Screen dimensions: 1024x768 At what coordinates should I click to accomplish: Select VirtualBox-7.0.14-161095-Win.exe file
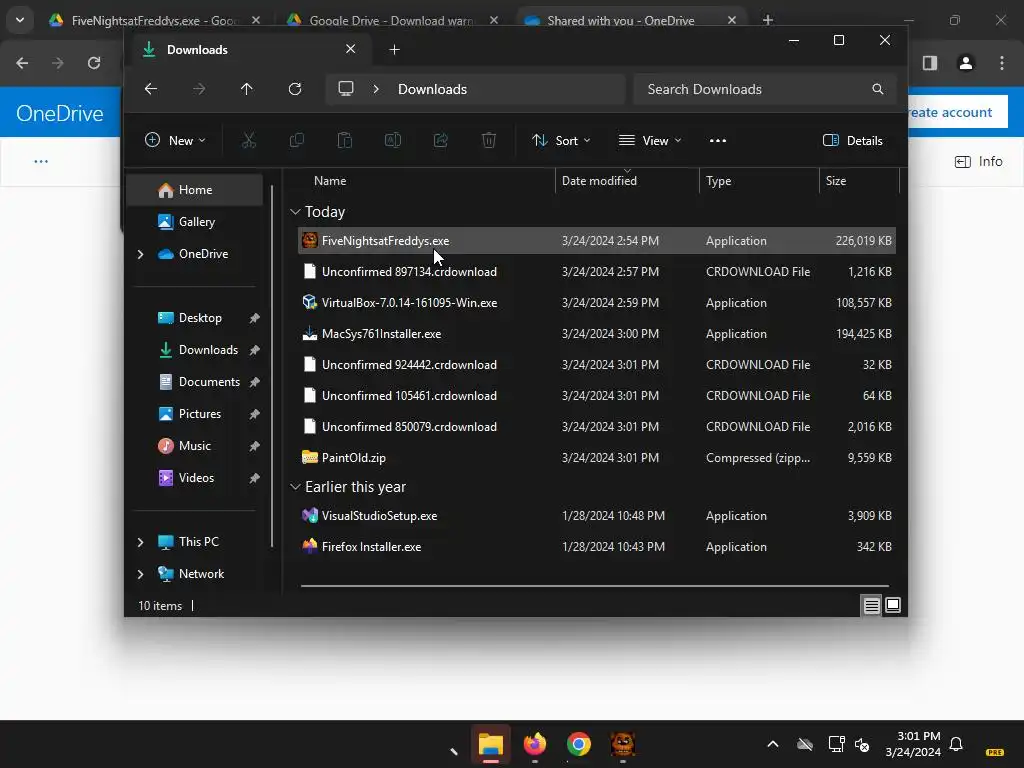(x=597, y=302)
